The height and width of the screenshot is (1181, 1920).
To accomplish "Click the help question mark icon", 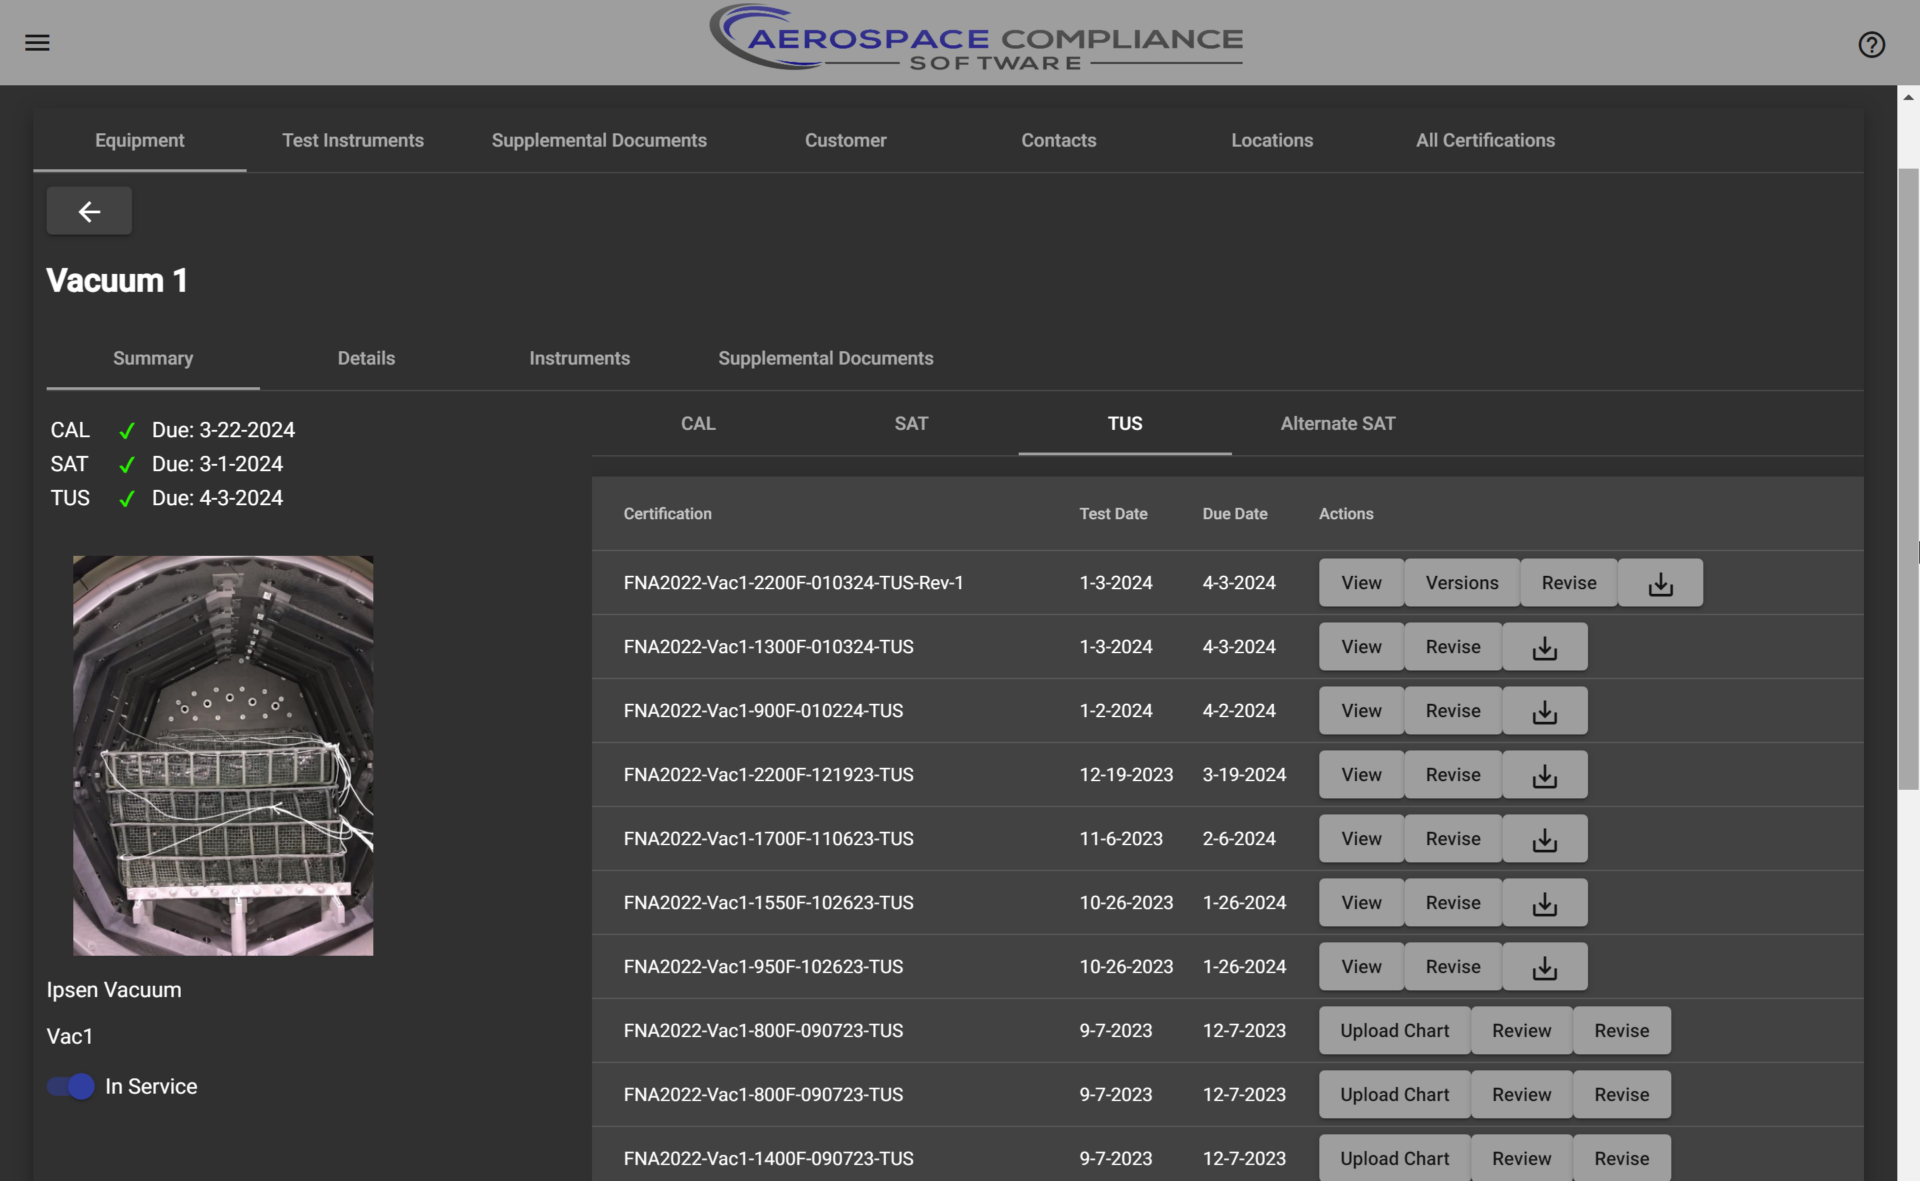I will click(1871, 45).
